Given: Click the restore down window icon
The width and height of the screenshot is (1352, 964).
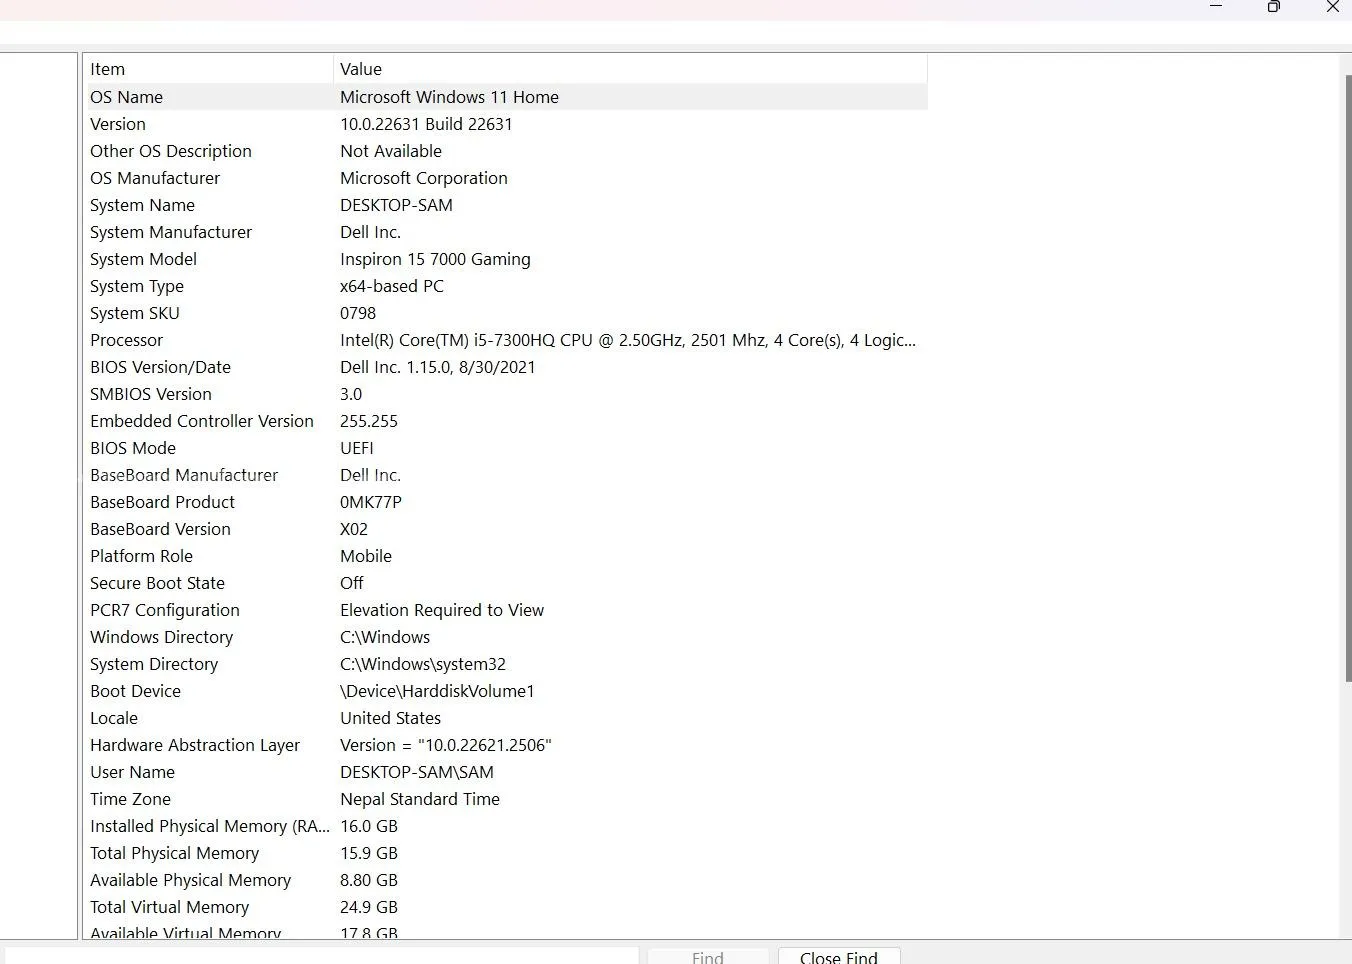Looking at the screenshot, I should tap(1273, 7).
